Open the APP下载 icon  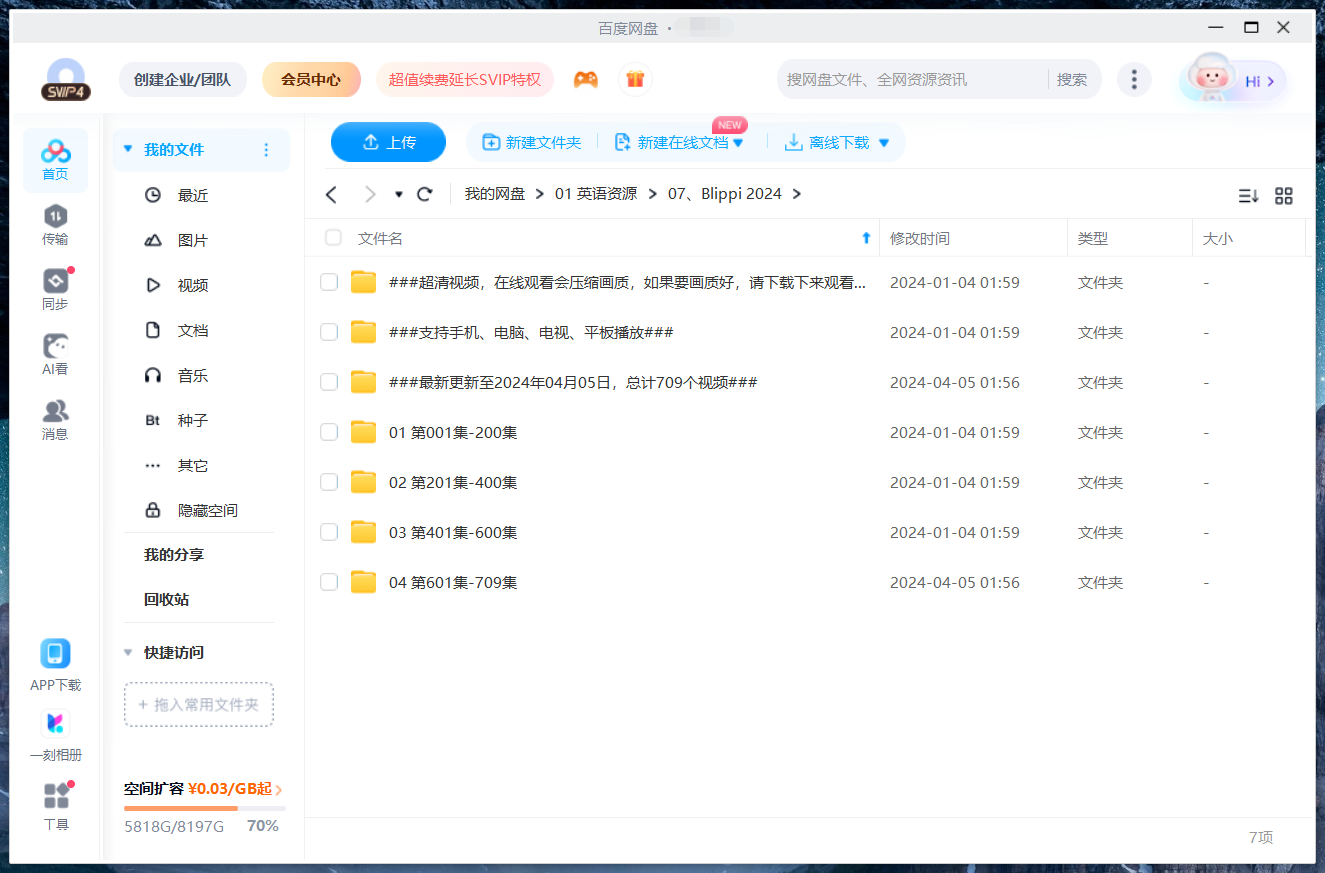[55, 665]
